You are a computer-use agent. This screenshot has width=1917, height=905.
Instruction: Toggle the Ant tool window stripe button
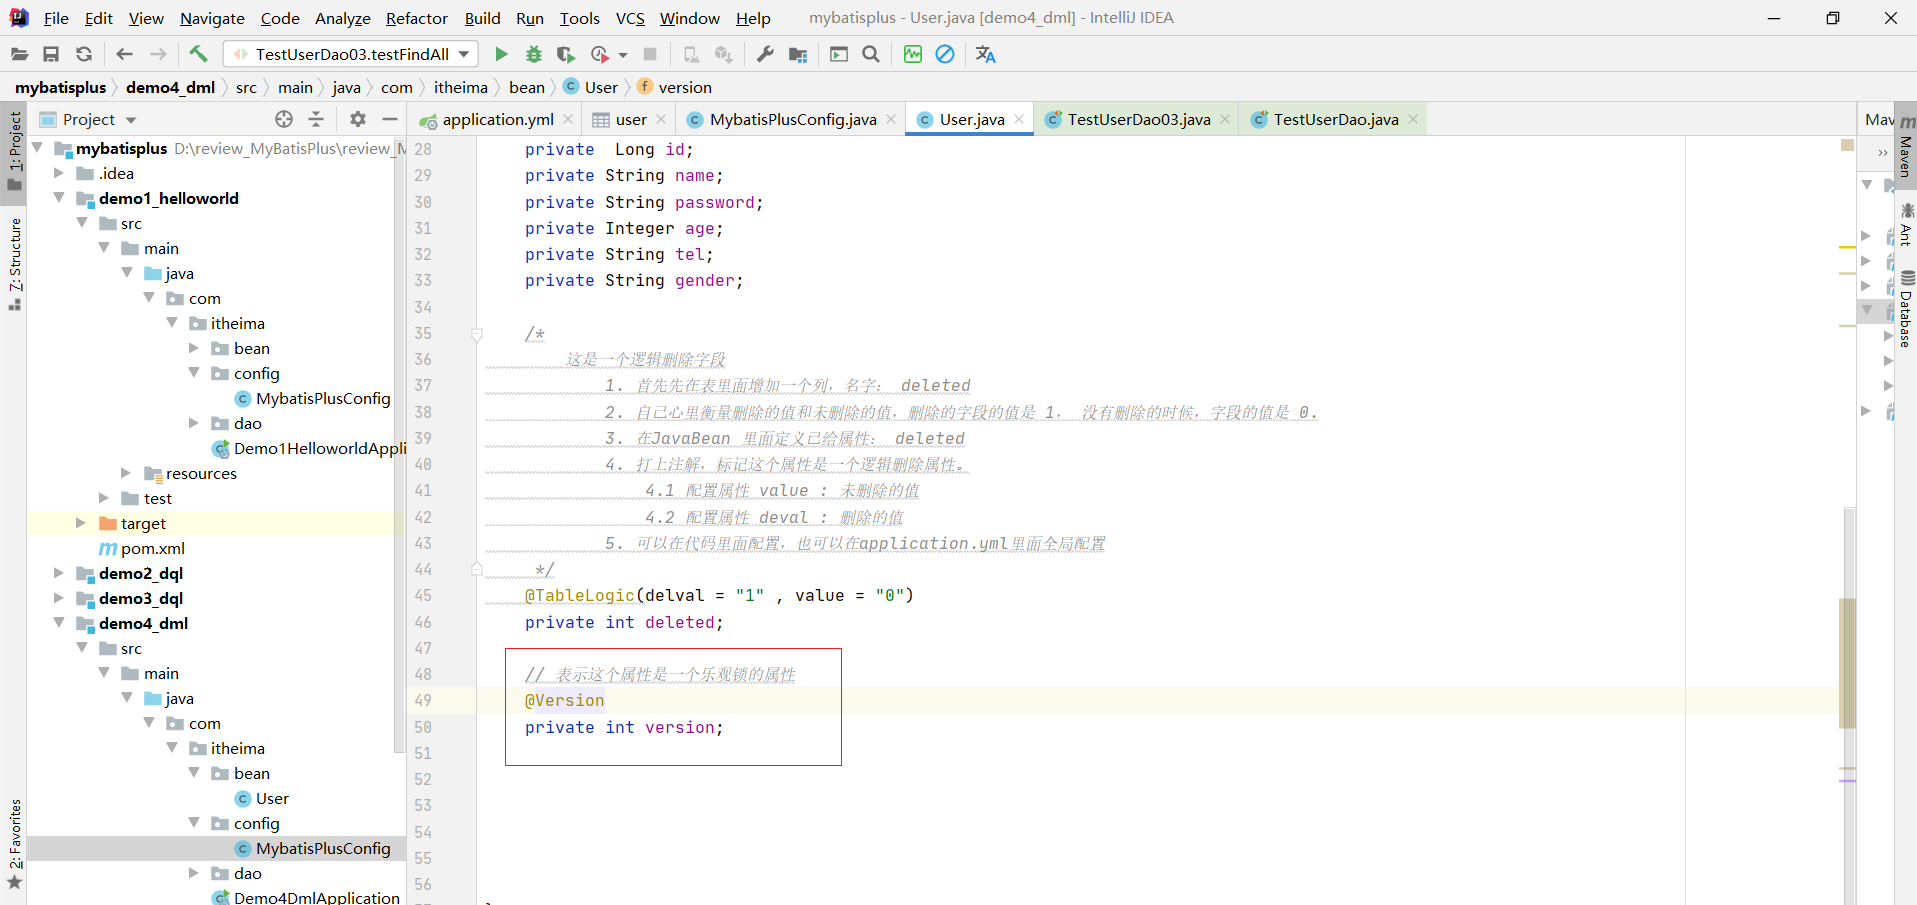1906,225
